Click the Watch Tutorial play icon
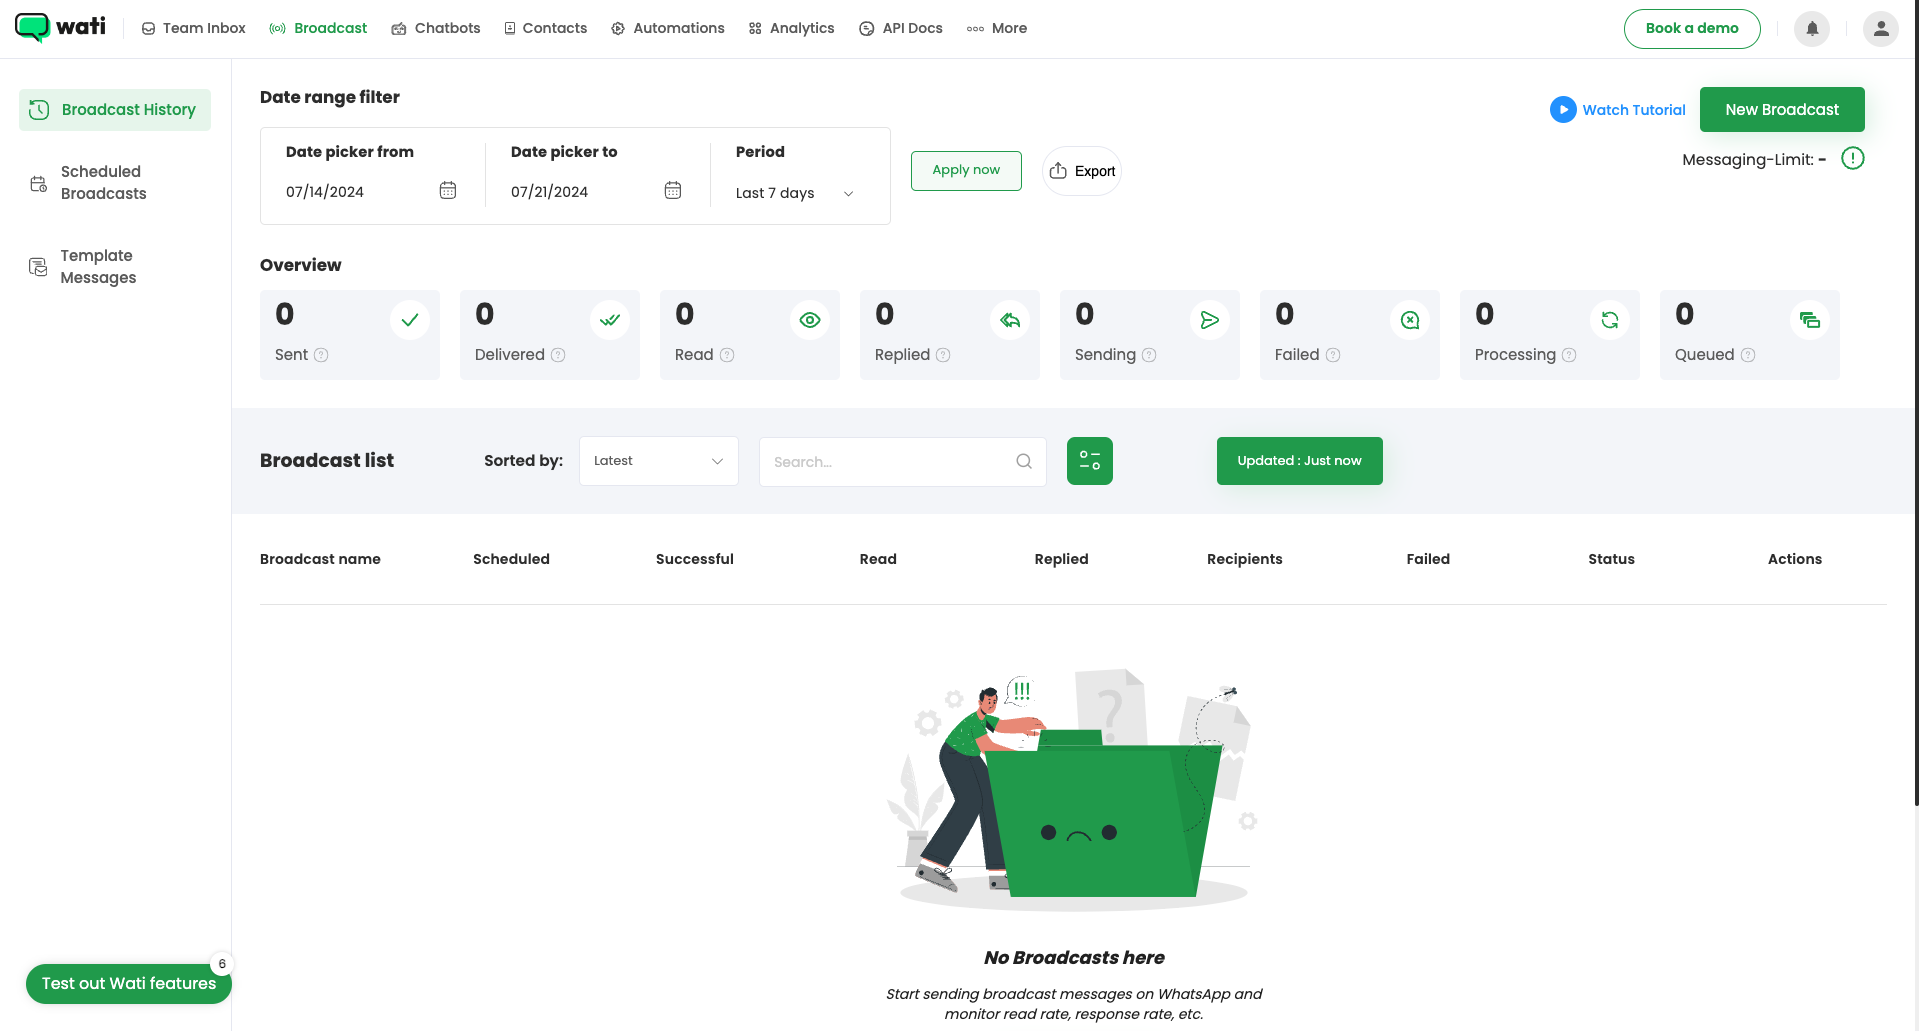1919x1031 pixels. [x=1562, y=110]
